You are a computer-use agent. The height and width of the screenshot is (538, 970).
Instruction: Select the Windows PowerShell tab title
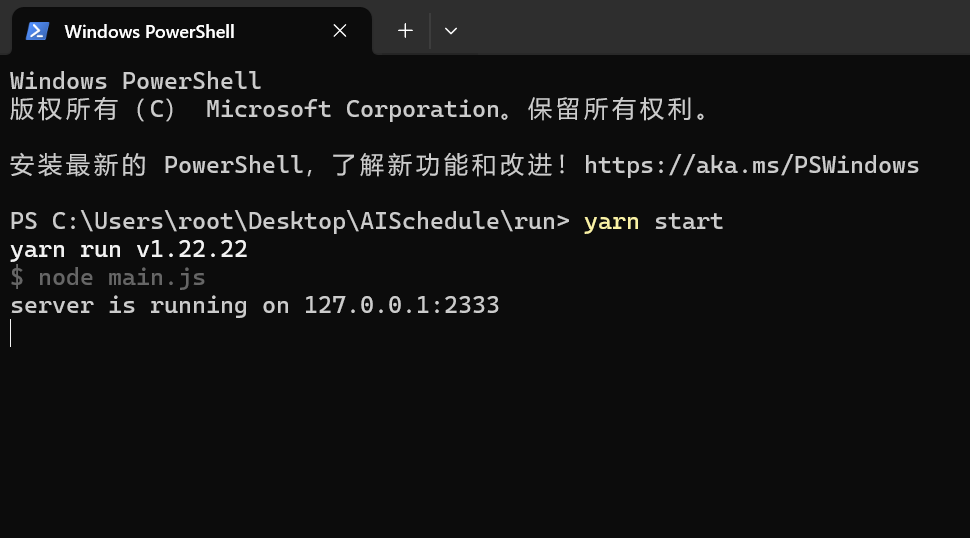(x=149, y=31)
